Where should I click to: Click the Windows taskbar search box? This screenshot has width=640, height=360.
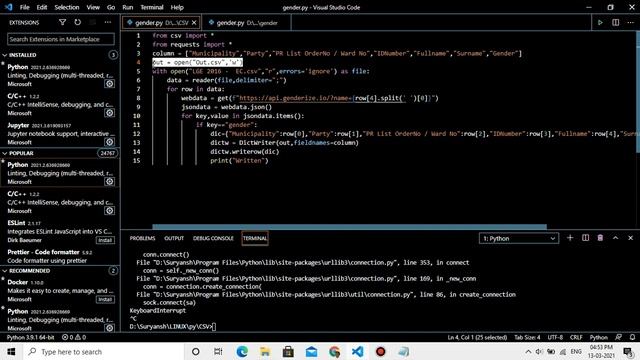click(x=104, y=351)
